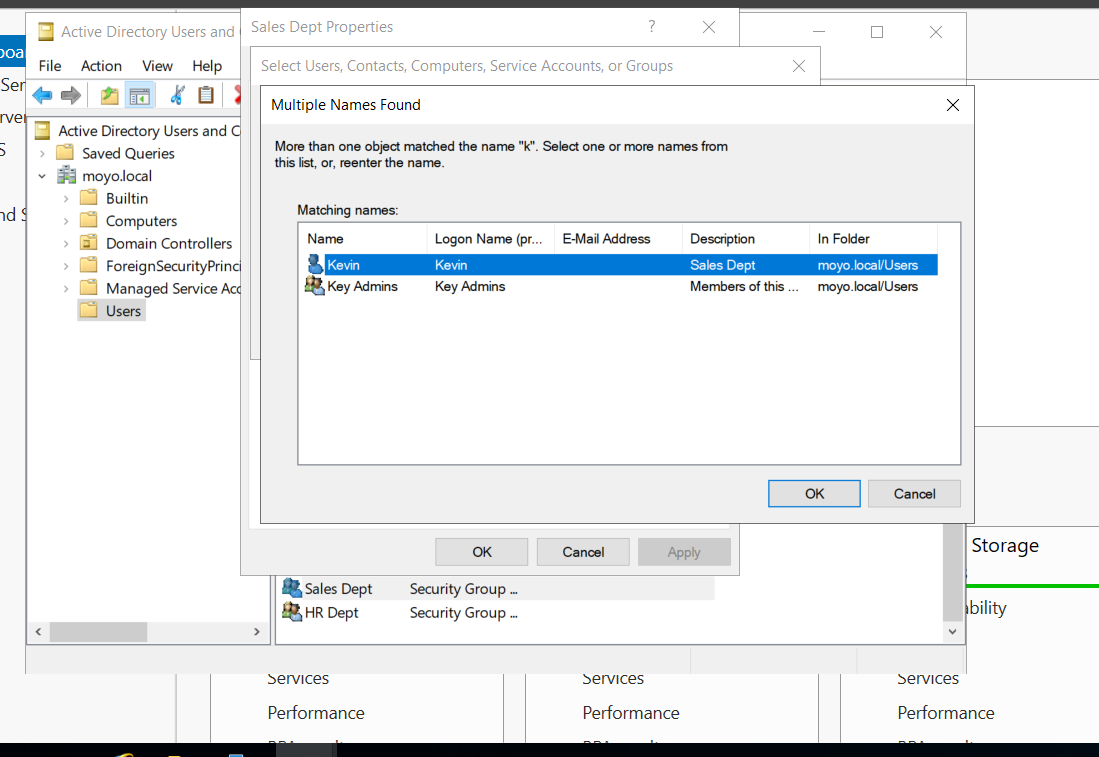Expand the Domain Controllers node

(66, 244)
